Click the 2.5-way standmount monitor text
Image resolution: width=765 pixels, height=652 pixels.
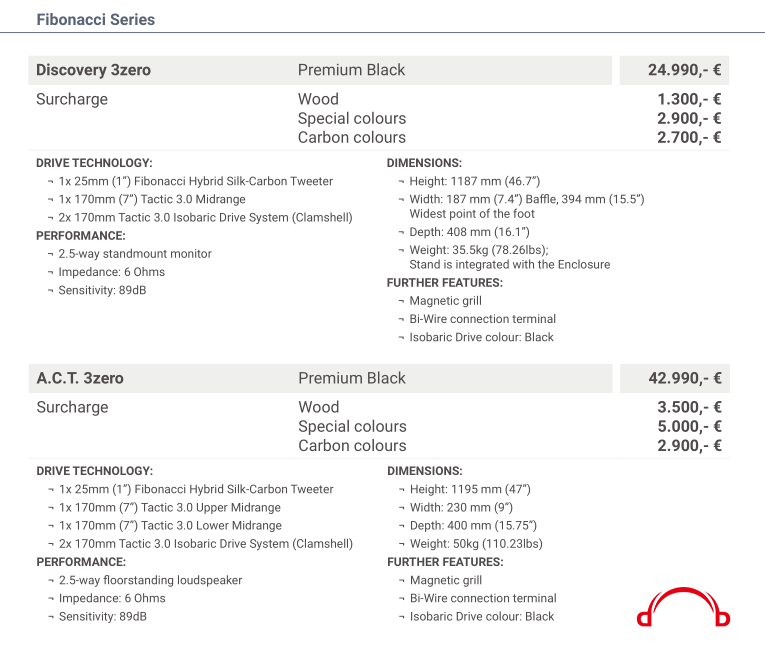135,254
